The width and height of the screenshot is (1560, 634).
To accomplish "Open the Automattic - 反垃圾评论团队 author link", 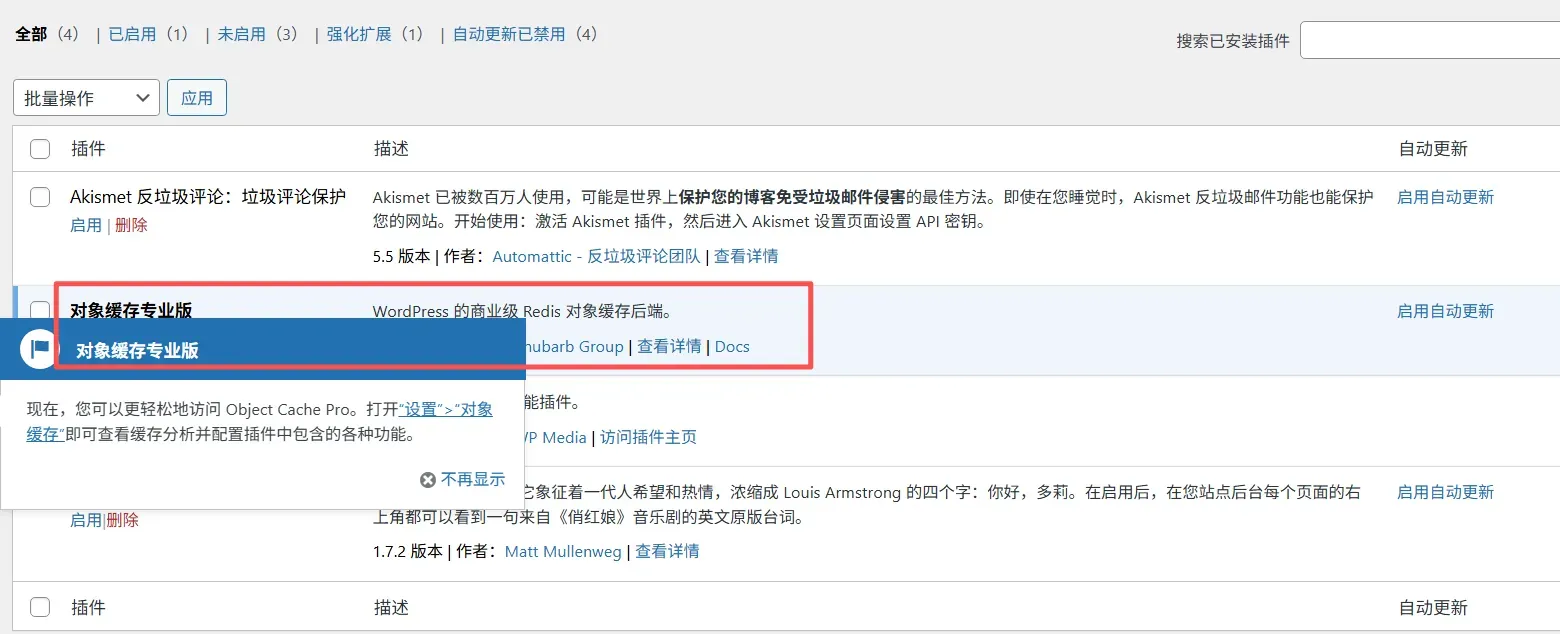I will pos(596,256).
